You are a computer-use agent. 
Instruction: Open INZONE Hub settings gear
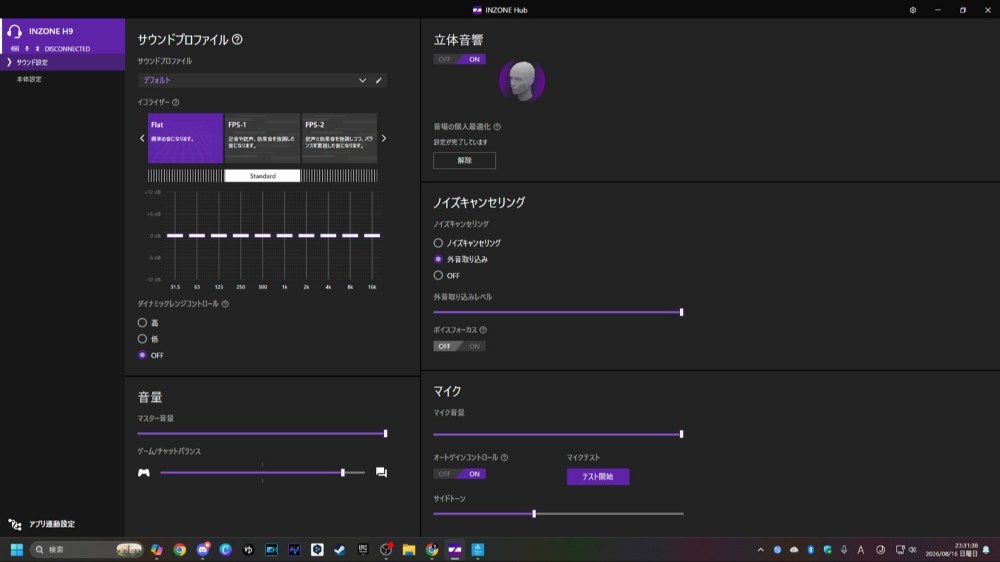click(913, 10)
